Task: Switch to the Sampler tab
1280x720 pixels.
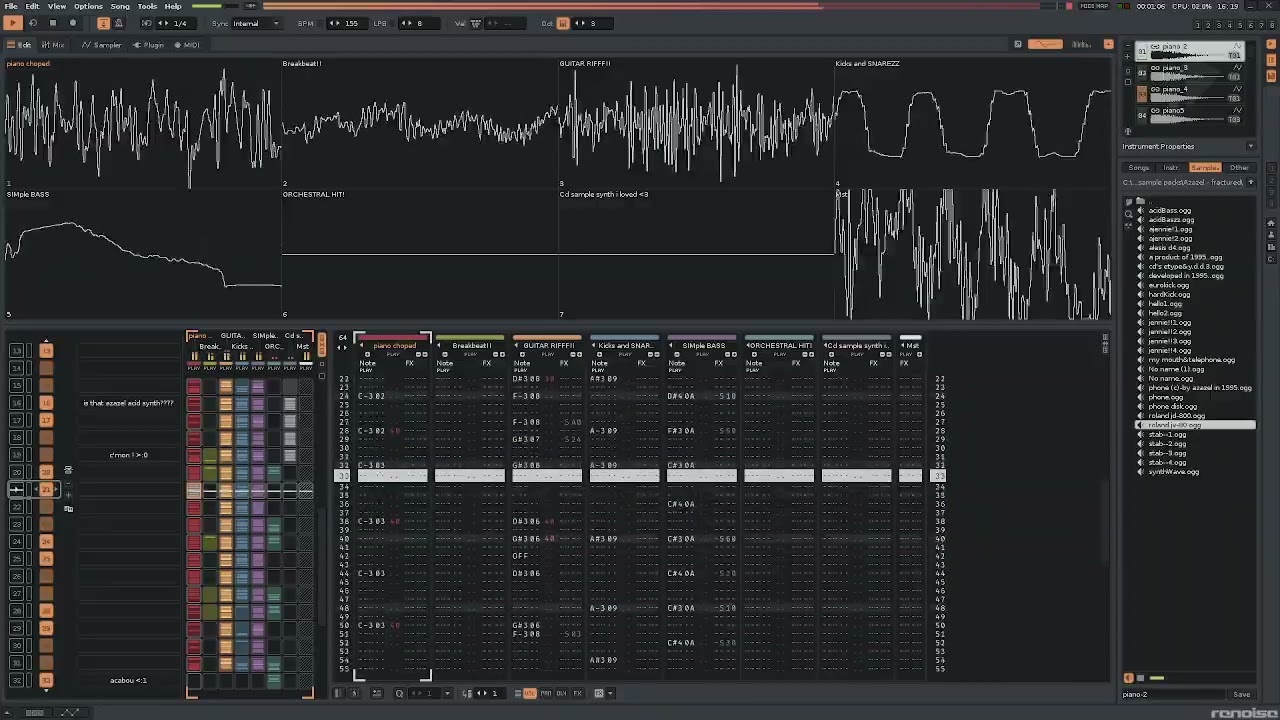Action: pyautogui.click(x=102, y=45)
